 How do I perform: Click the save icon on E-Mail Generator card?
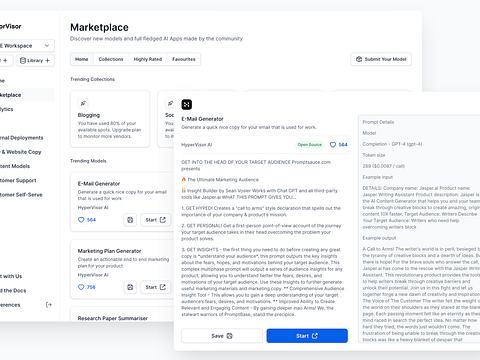[x=130, y=220]
